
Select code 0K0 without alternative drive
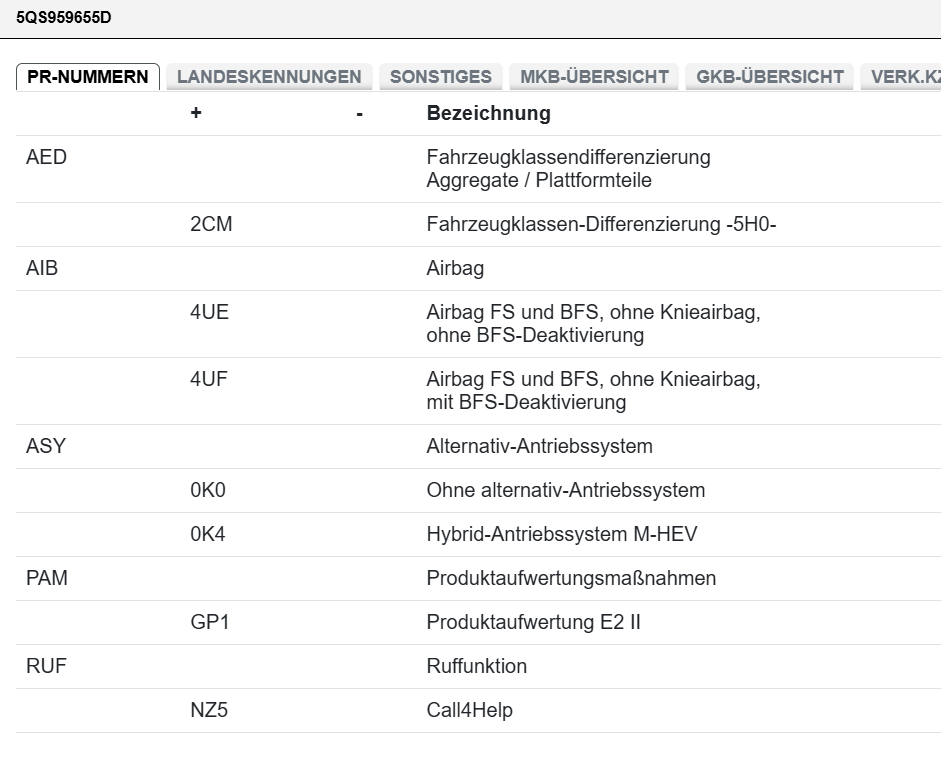coord(208,490)
